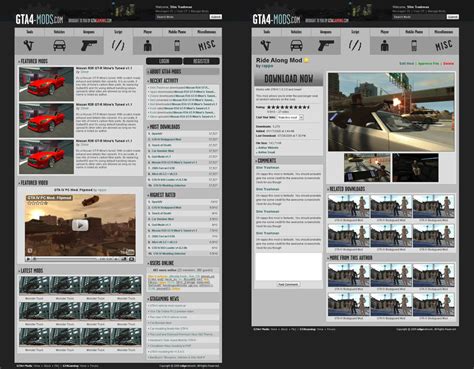Click the Register button
Image resolution: width=474 pixels, height=369 pixels.
point(201,61)
